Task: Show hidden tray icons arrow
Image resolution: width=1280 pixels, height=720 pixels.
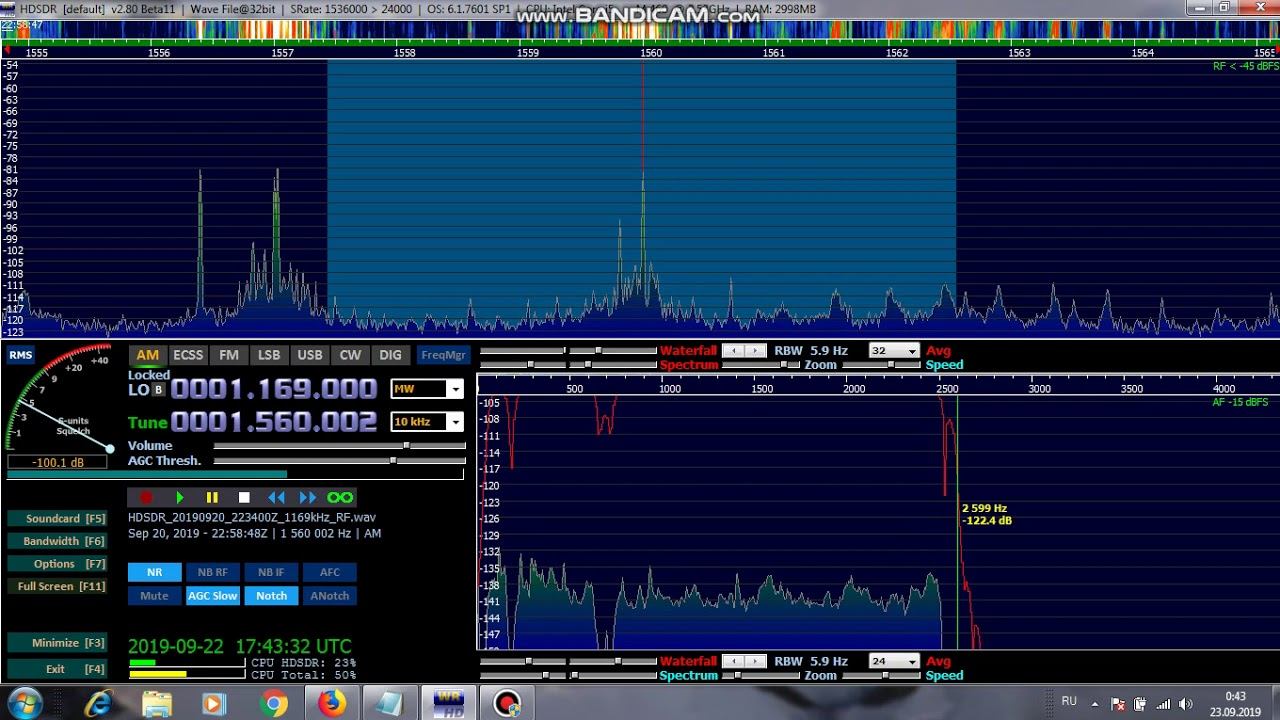Action: click(x=1095, y=703)
